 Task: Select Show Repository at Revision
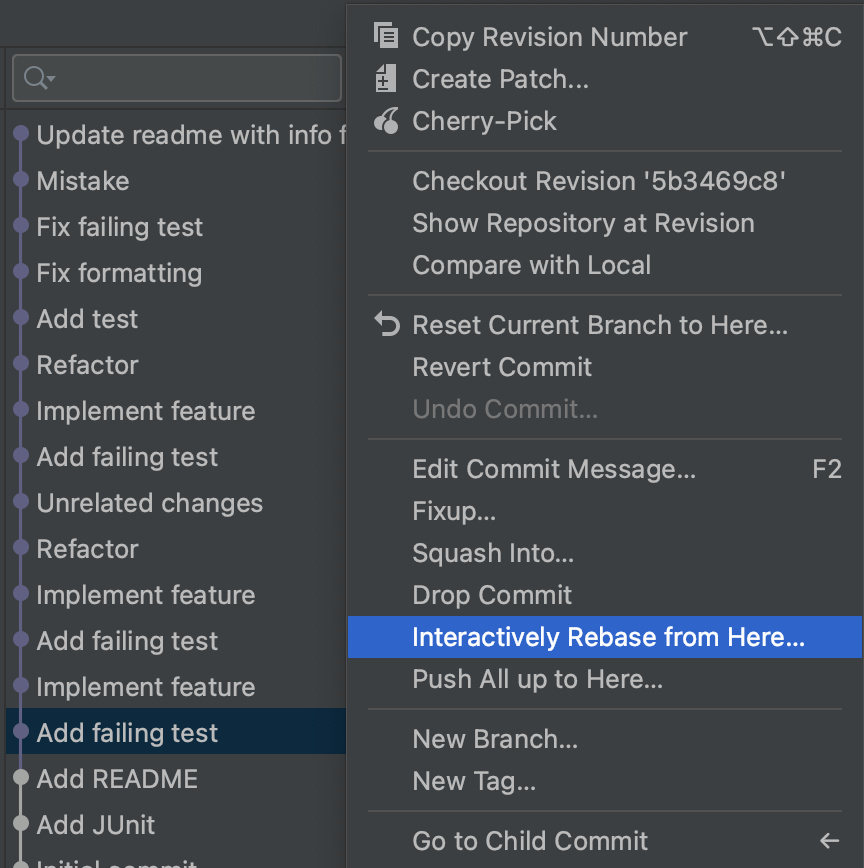583,223
